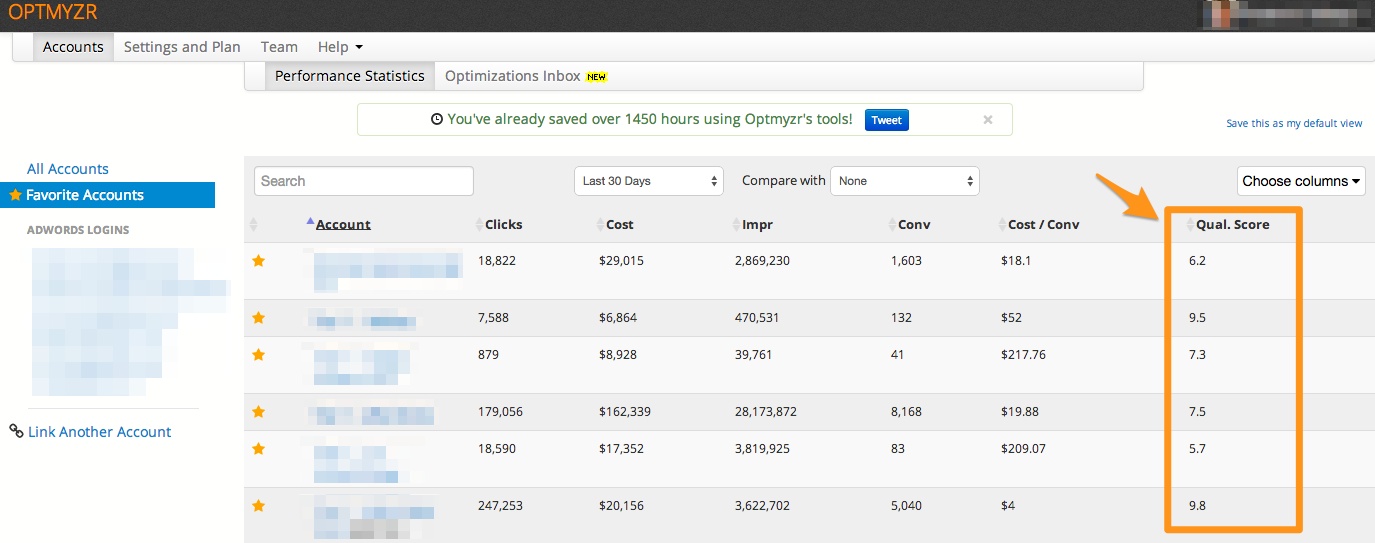Image resolution: width=1375 pixels, height=543 pixels.
Task: Sort table by Clicks column
Action: (x=503, y=224)
